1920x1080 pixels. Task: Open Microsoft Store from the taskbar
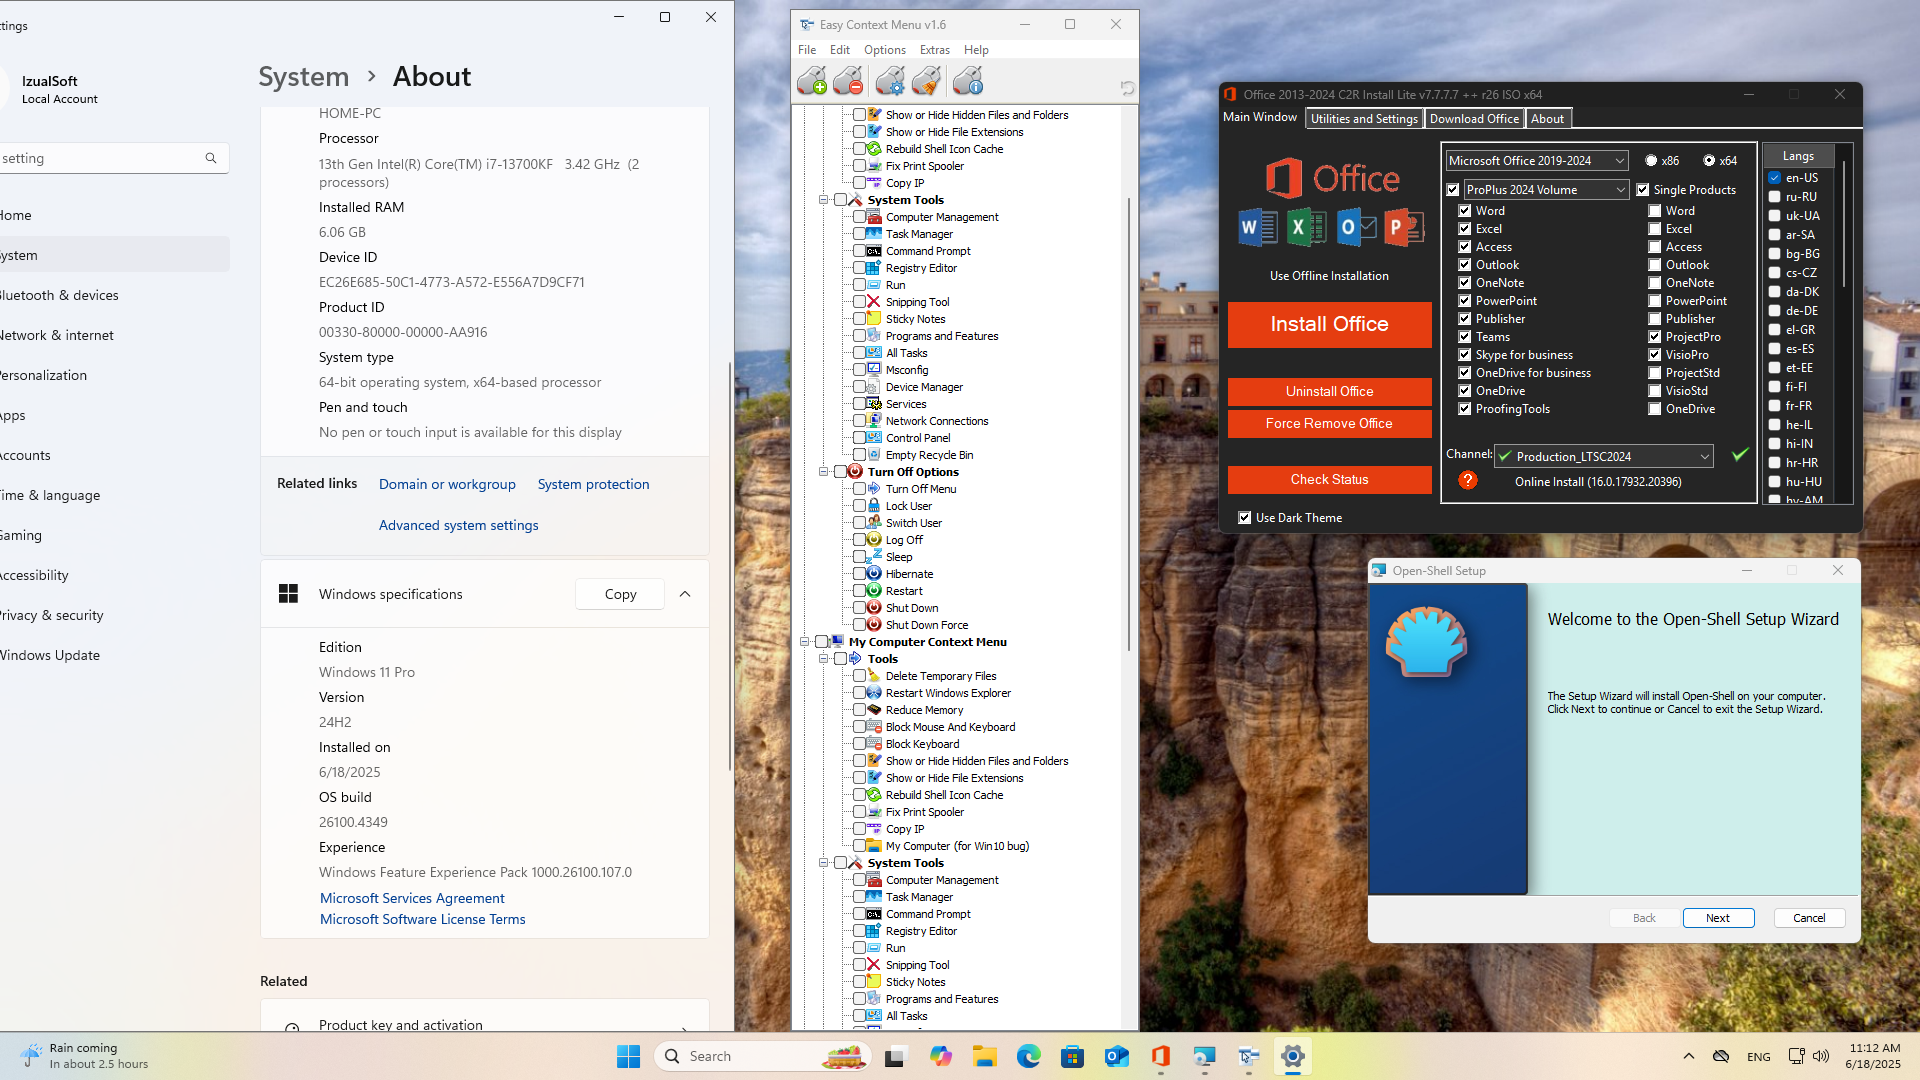coord(1072,1056)
